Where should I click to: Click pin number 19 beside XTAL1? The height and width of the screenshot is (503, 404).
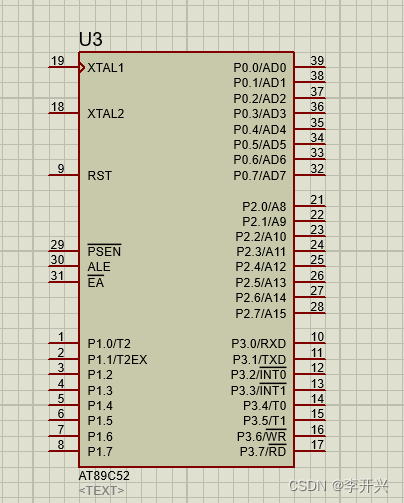coord(58,61)
